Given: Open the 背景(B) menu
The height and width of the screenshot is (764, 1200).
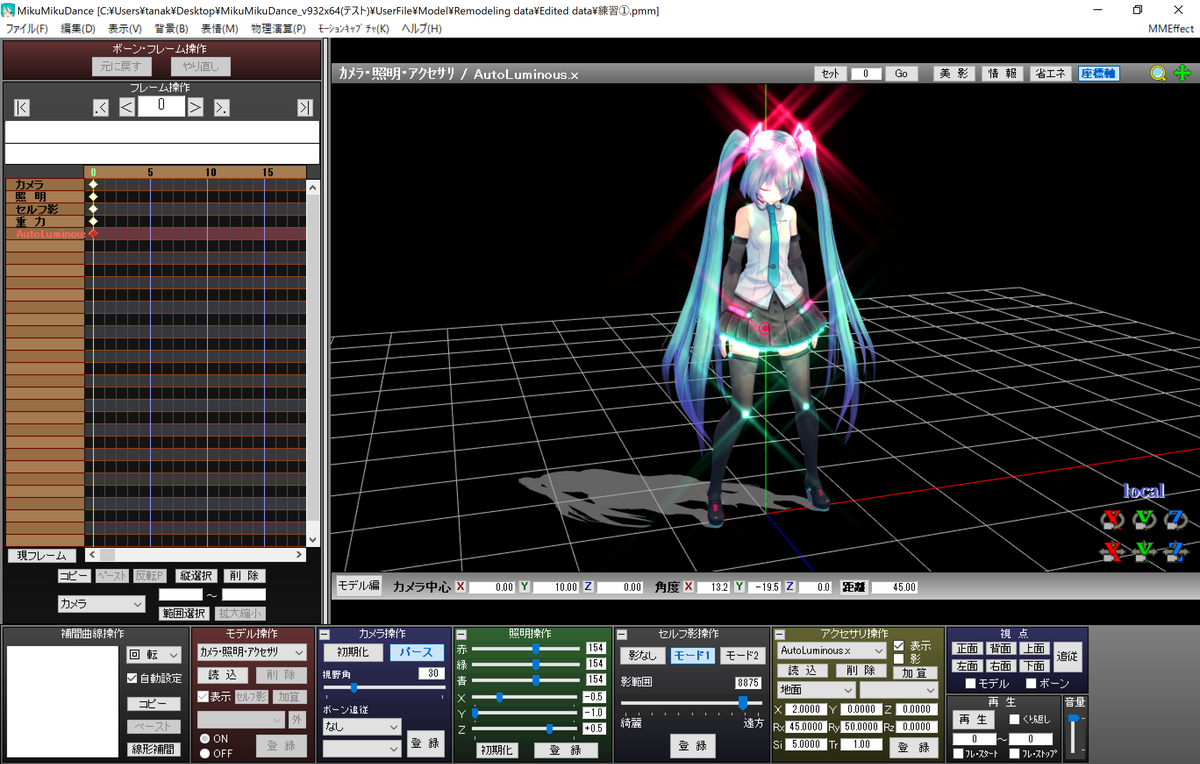Looking at the screenshot, I should [171, 28].
